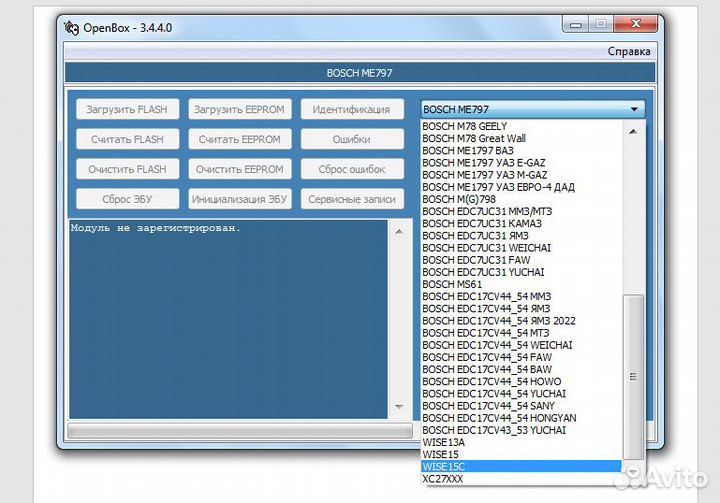Choose BOSCH EDC17CV44_54 HONGYAN

point(521,418)
